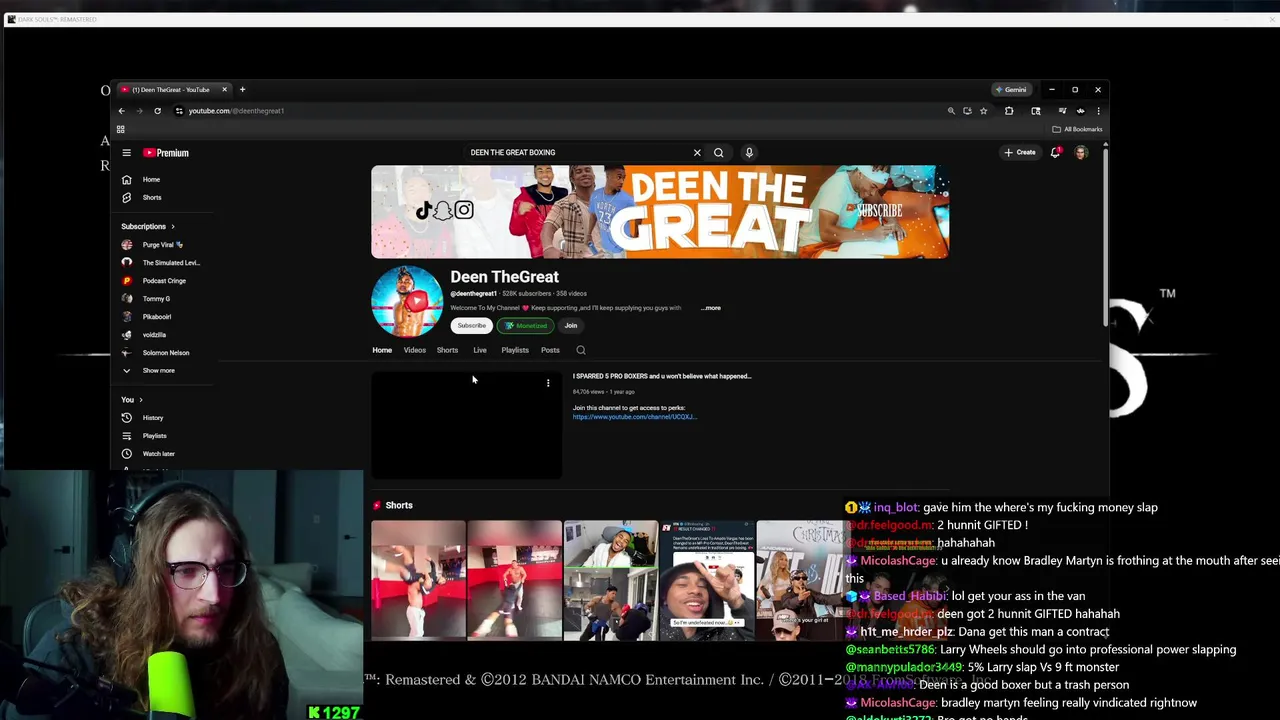This screenshot has width=1280, height=720.
Task: Clear the search box with the X icon
Action: (x=697, y=153)
